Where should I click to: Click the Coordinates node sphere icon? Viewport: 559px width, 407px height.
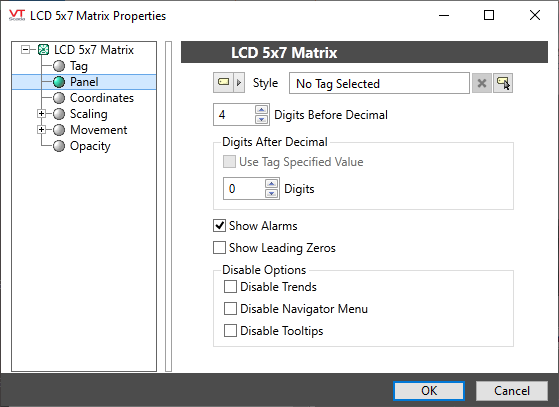click(x=59, y=98)
